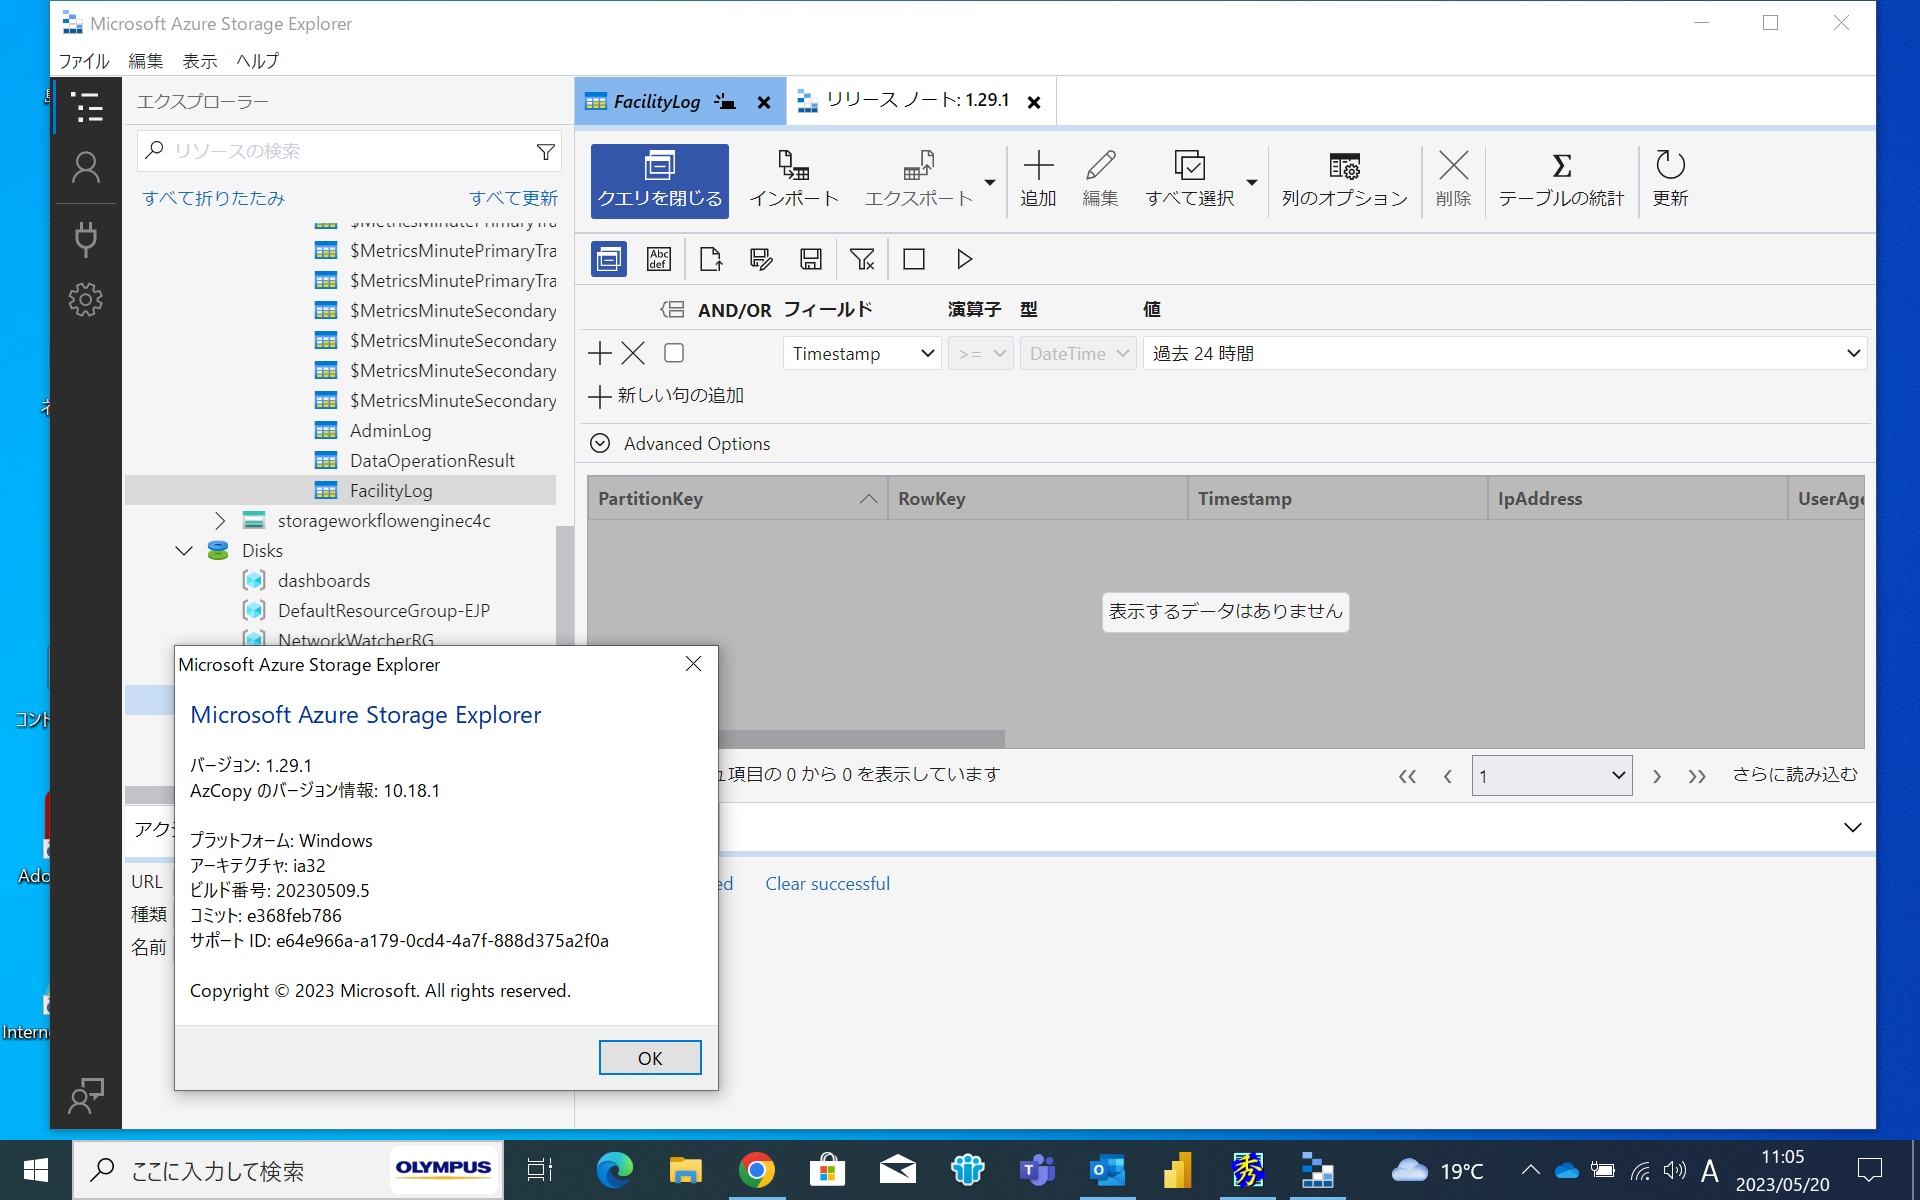1920x1200 pixels.
Task: Open the connect plug icon in sidebar
Action: (86, 239)
